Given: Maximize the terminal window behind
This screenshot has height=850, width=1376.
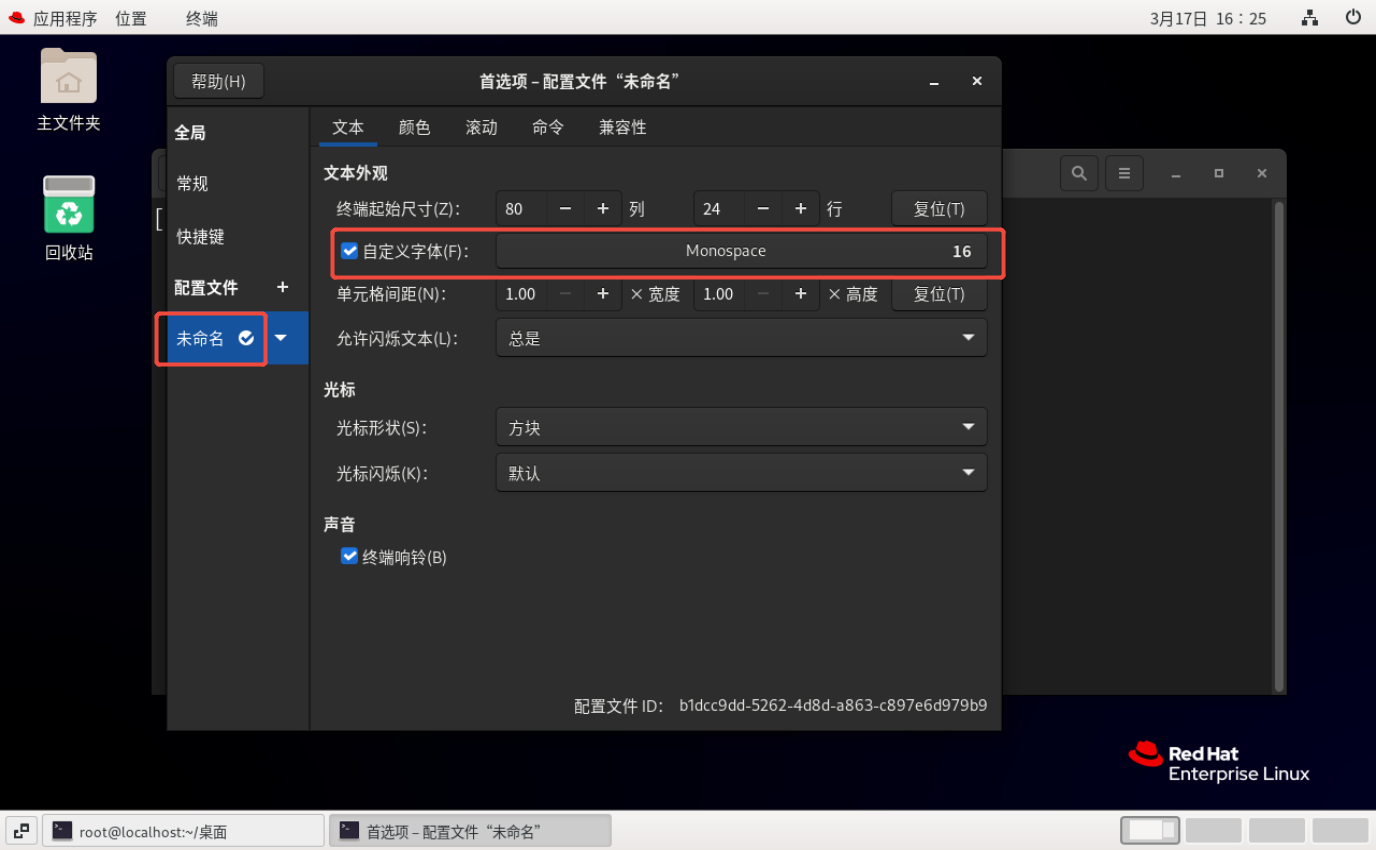Looking at the screenshot, I should click(1218, 173).
